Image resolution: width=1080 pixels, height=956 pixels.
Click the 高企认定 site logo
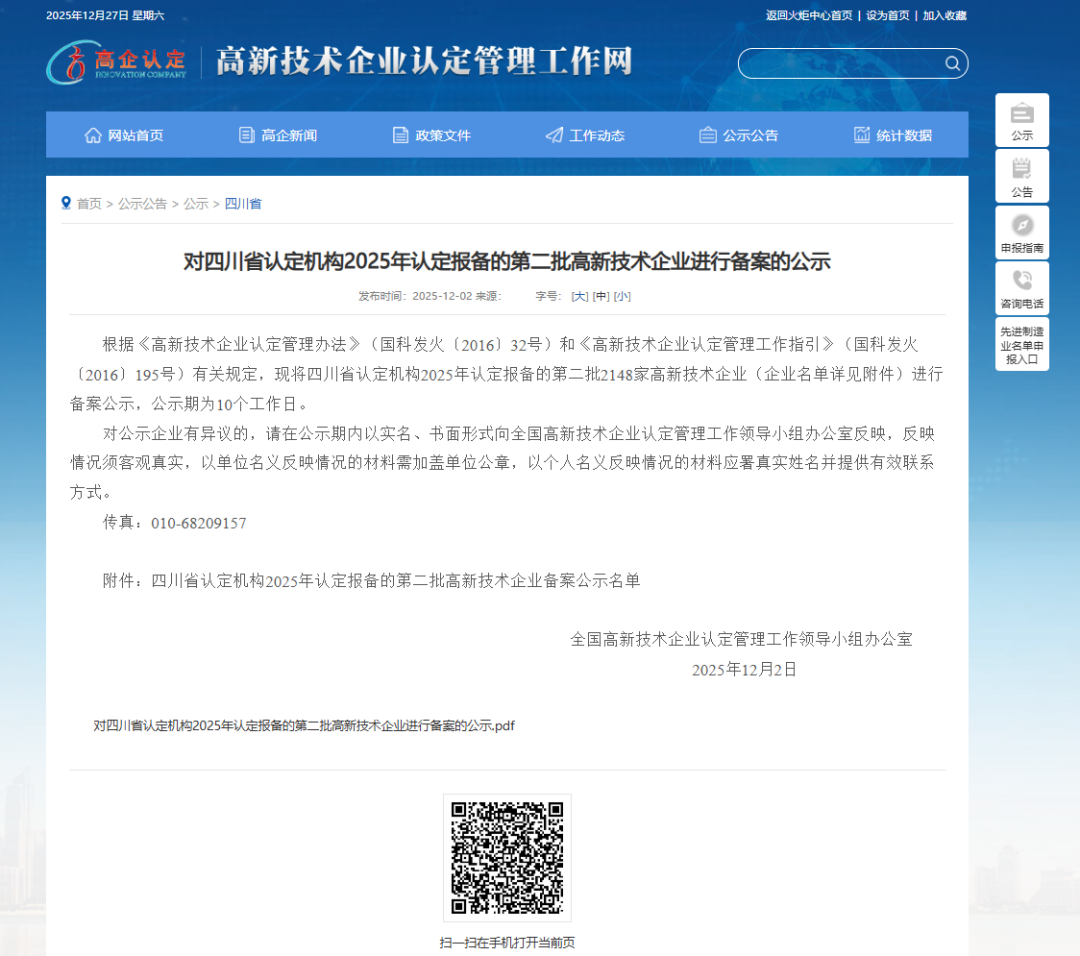(x=116, y=63)
